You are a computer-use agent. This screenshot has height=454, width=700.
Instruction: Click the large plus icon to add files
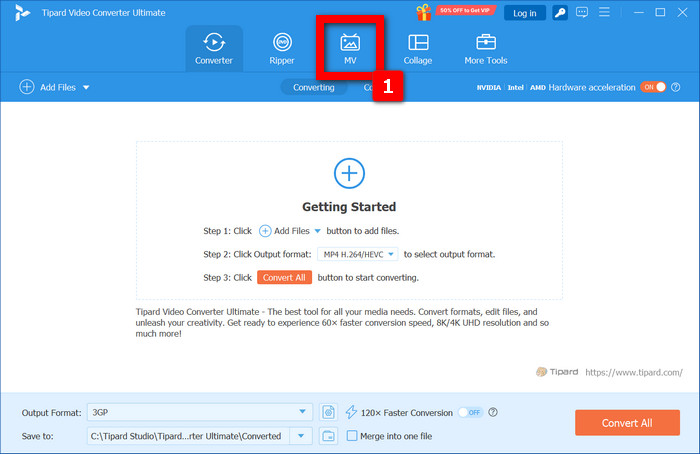click(x=349, y=173)
